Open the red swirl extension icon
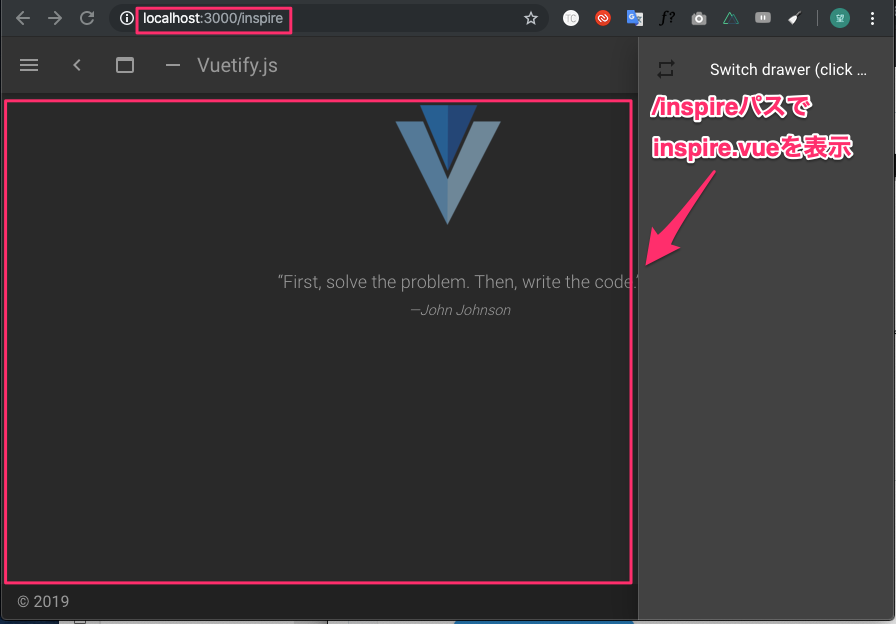 pyautogui.click(x=603, y=18)
